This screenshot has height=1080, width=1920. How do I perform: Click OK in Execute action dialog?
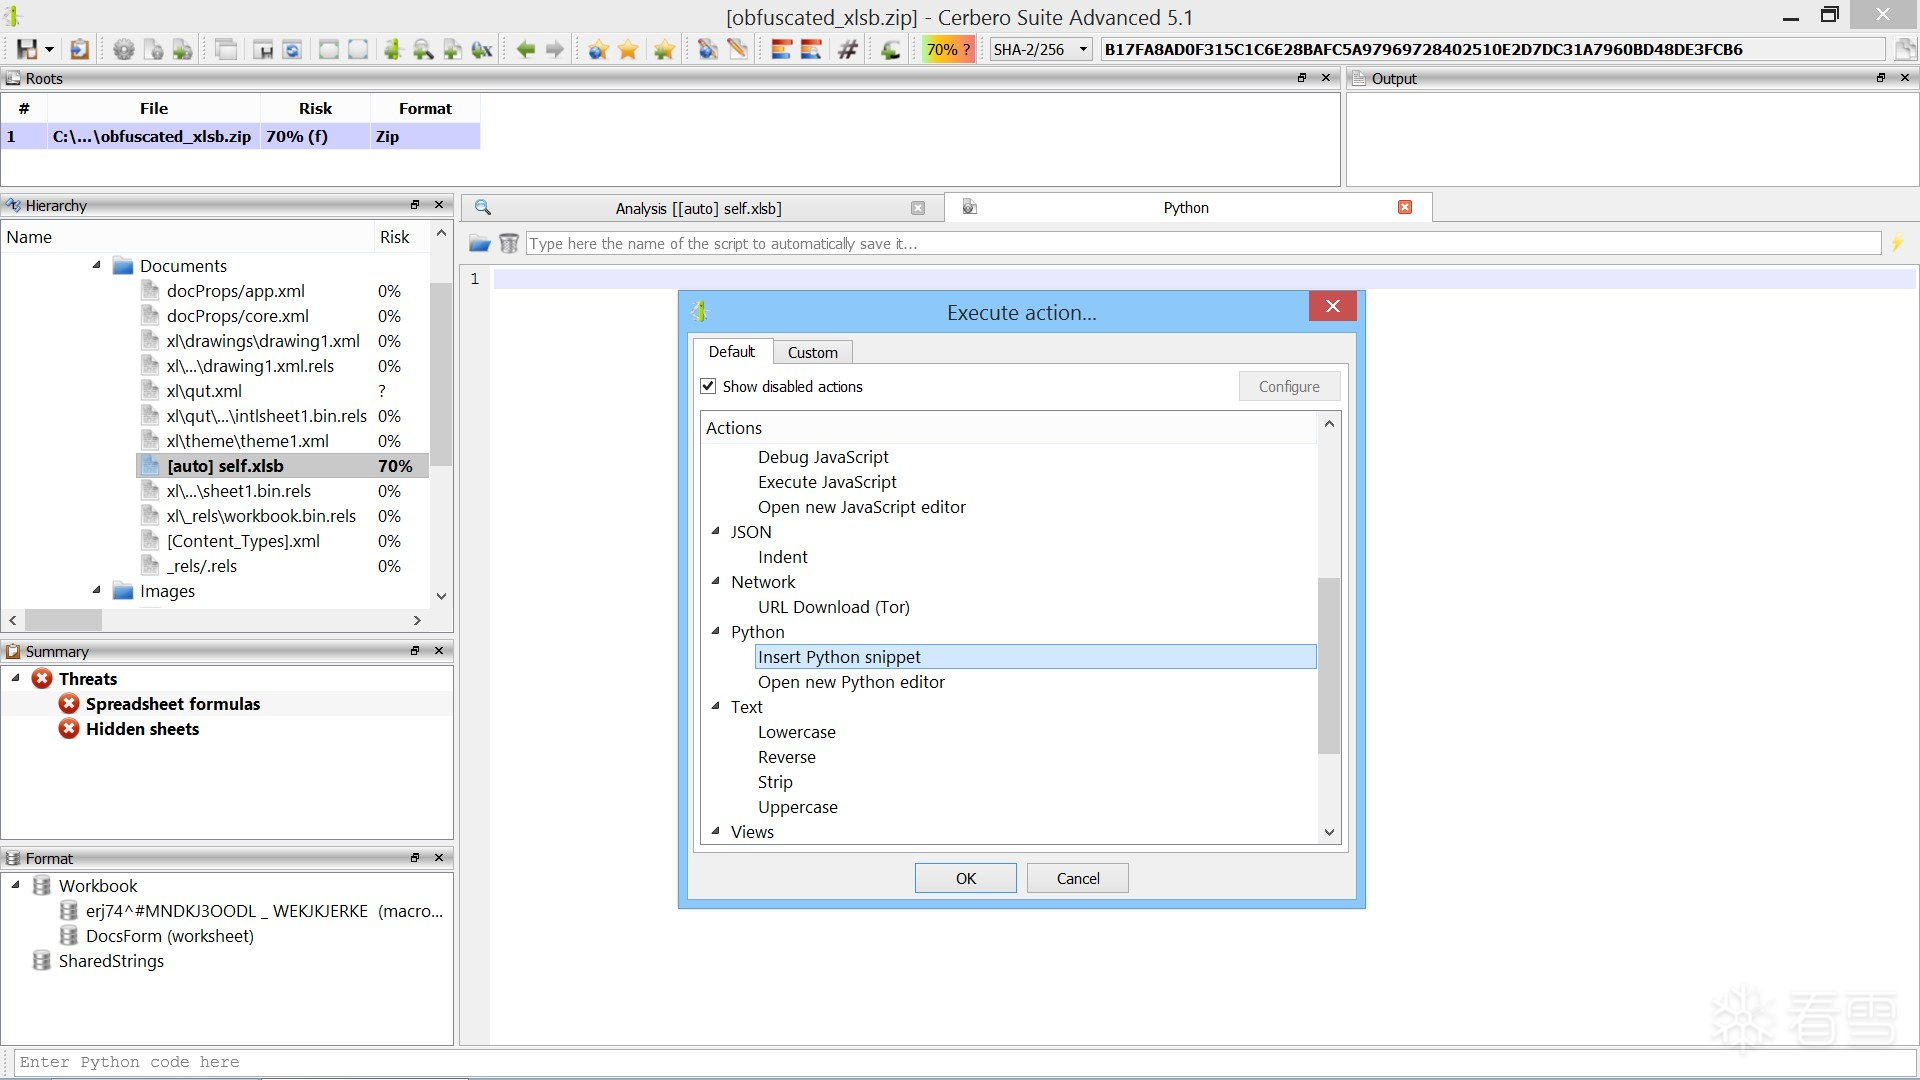tap(965, 878)
